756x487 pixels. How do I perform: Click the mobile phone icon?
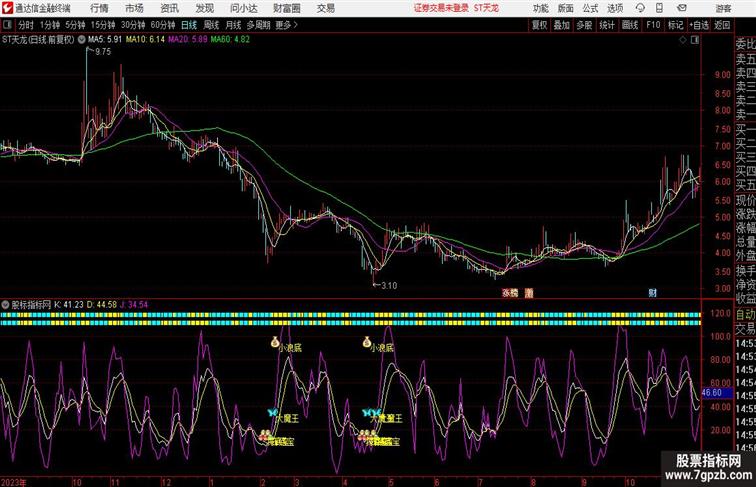(660, 8)
